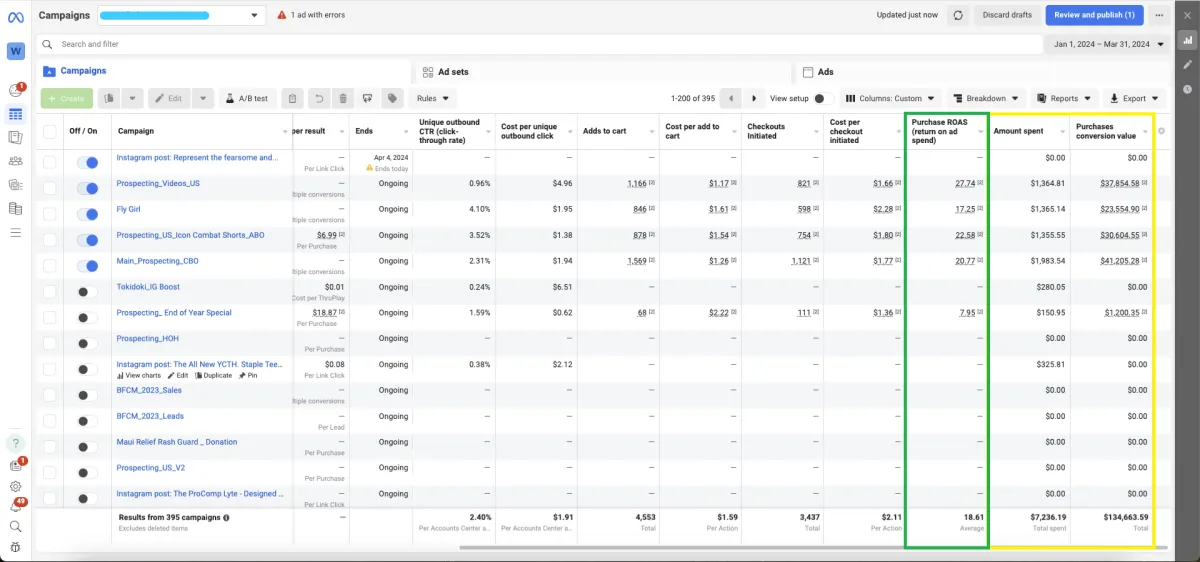Switch to the Ad sets tab
This screenshot has width=1200, height=562.
pos(453,72)
